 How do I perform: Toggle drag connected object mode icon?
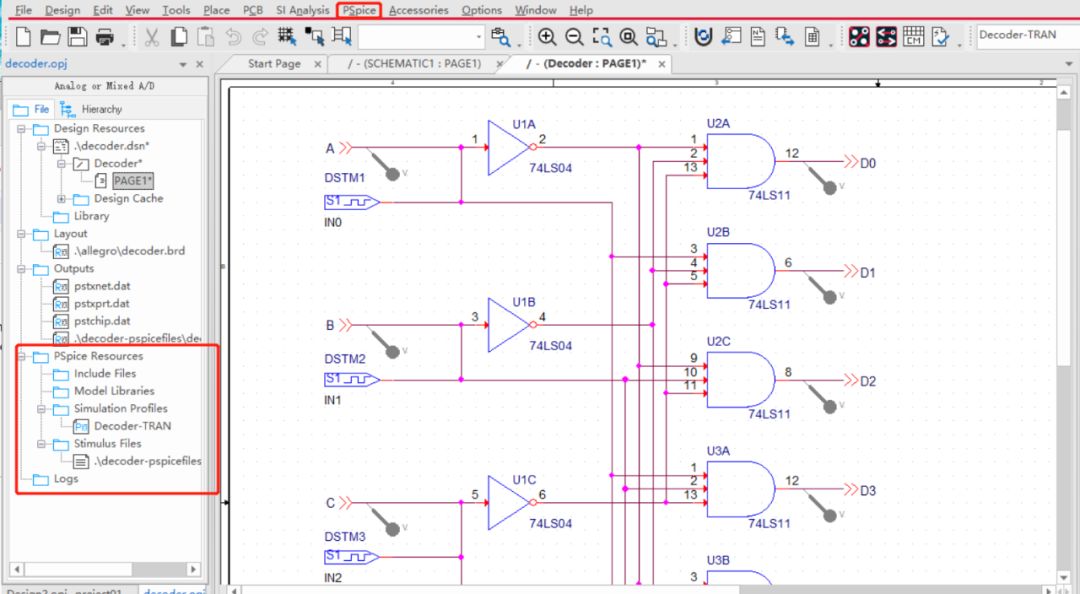tap(342, 36)
